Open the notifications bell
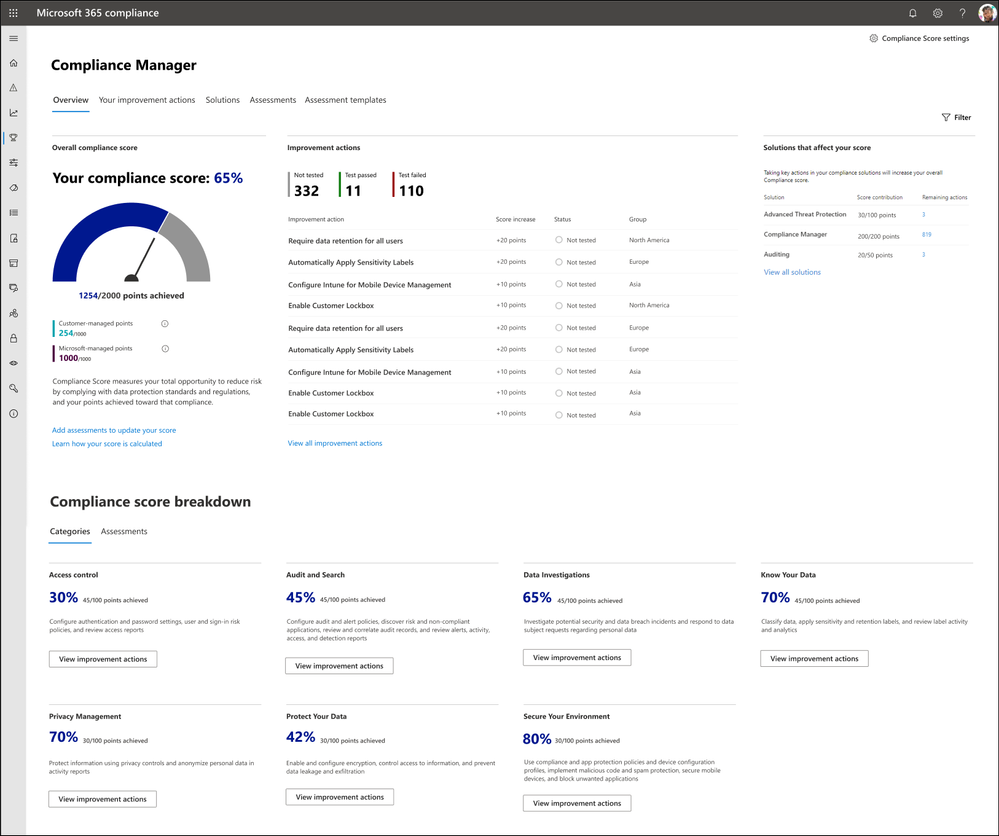This screenshot has width=999, height=836. [x=912, y=13]
